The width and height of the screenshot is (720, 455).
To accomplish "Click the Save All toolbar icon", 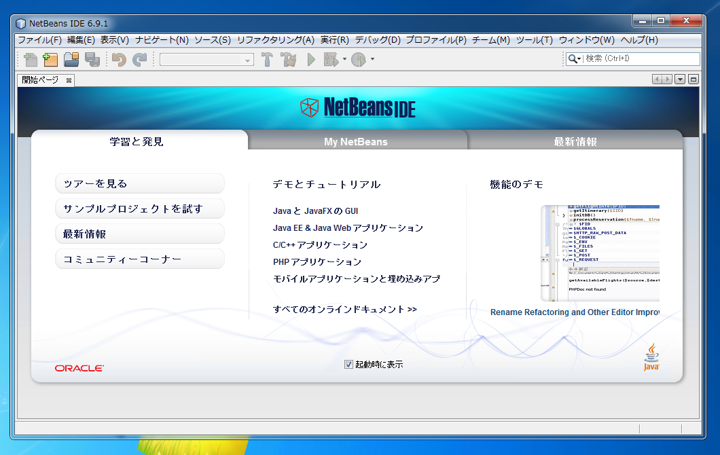I will point(92,59).
